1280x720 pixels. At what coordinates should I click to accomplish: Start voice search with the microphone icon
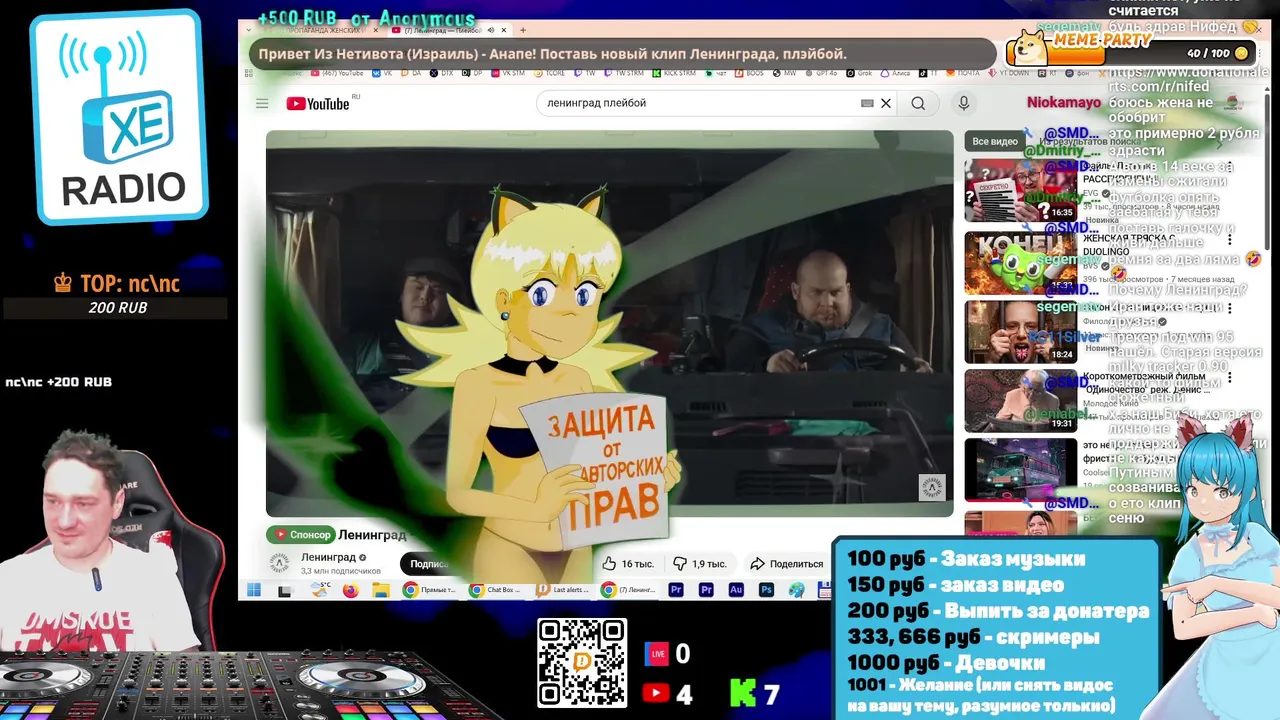coord(964,103)
